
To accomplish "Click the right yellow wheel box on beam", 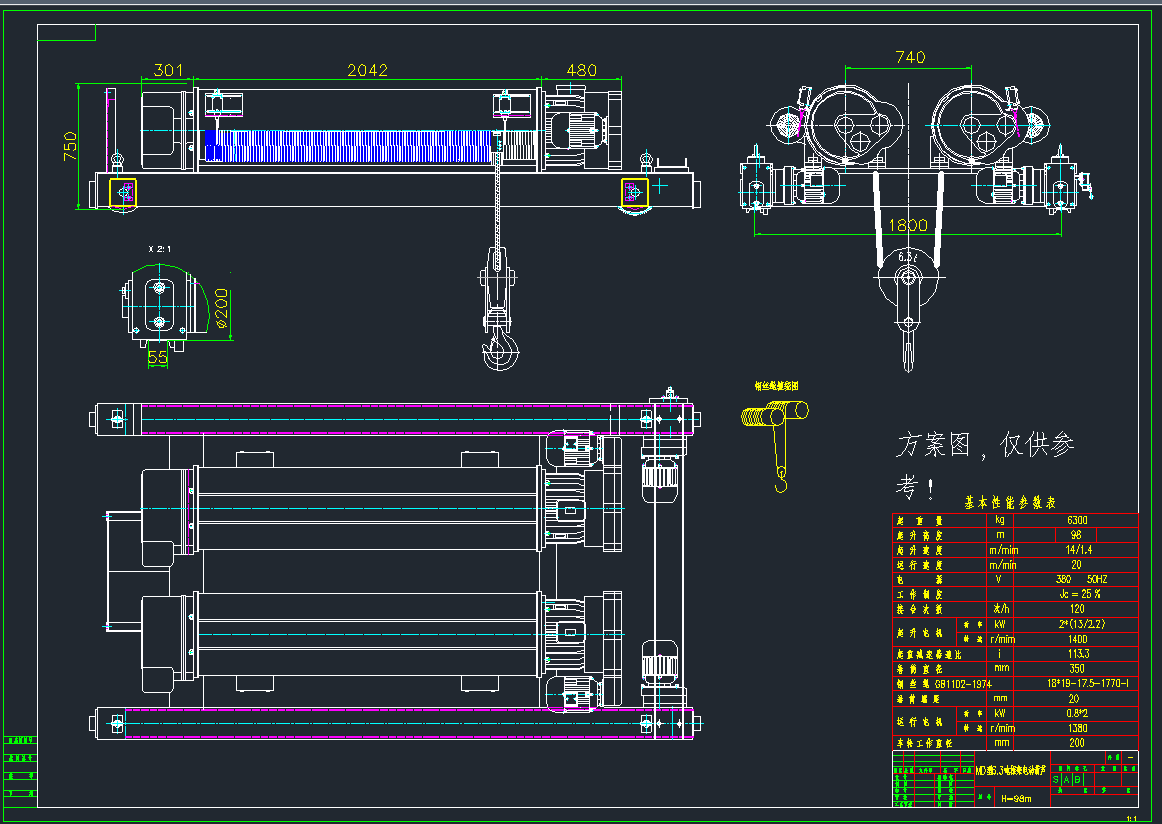I will 634,191.
